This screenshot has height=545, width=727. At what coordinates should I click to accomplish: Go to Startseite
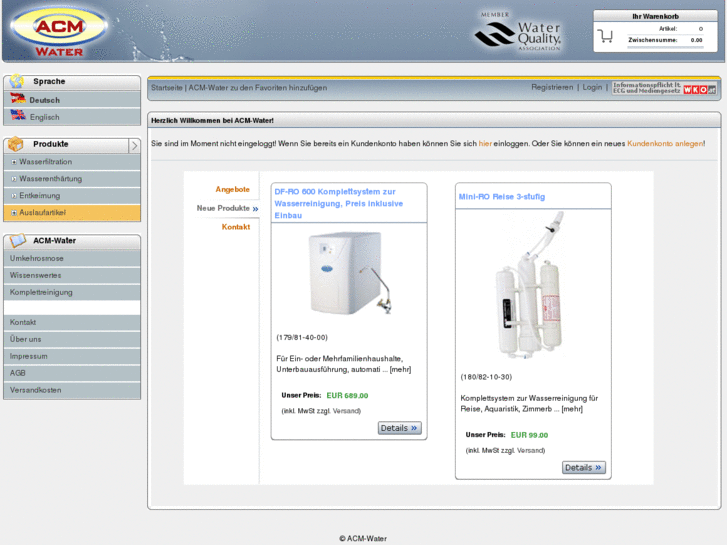point(166,88)
